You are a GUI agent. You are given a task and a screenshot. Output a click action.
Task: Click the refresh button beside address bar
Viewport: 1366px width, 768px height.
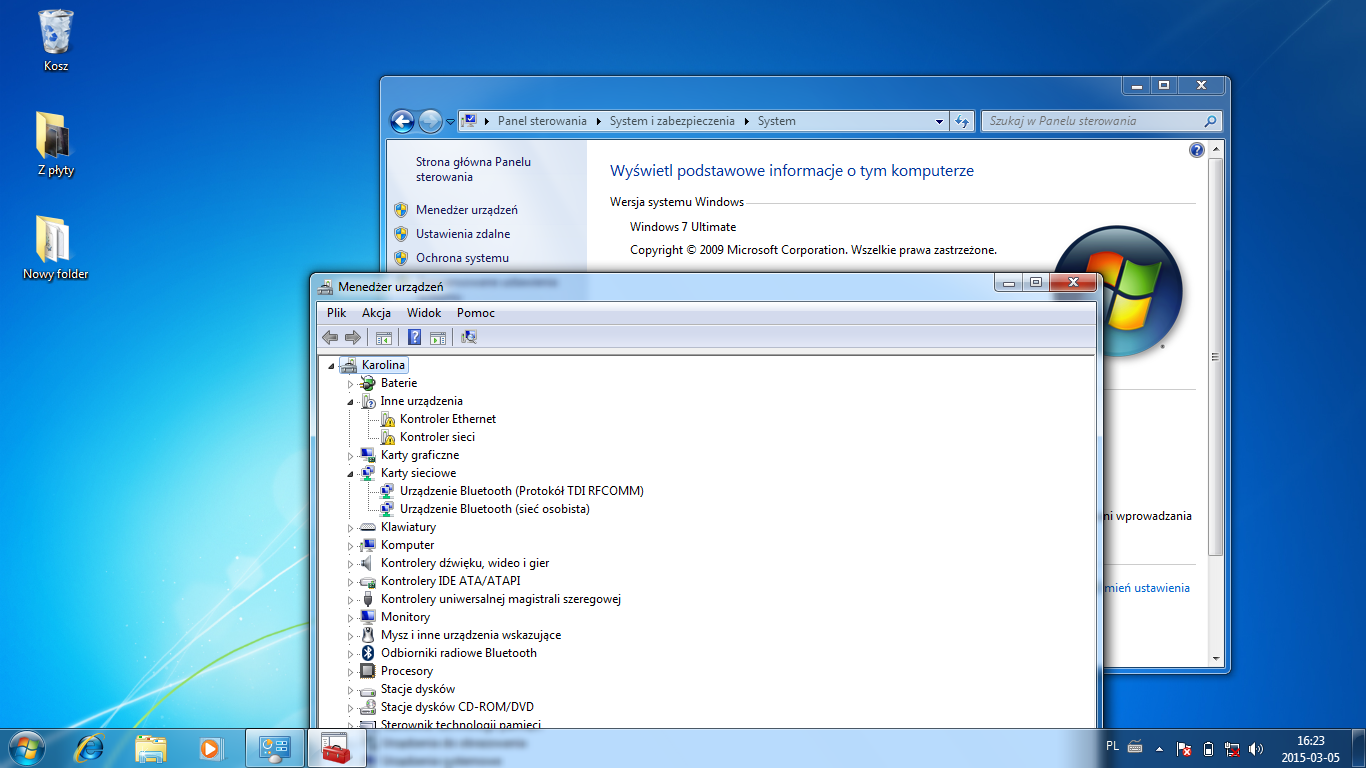[x=962, y=121]
